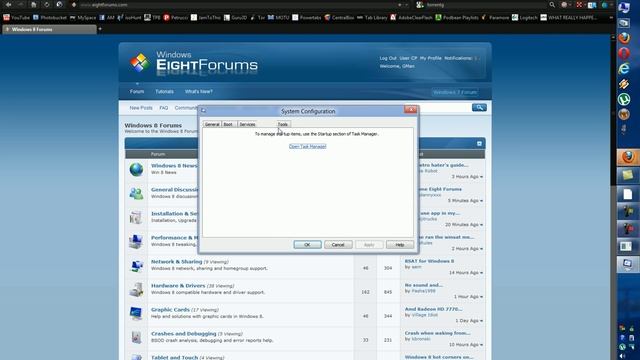
Task: Open a new browser tab with plus button
Action: pyautogui.click(x=100, y=29)
